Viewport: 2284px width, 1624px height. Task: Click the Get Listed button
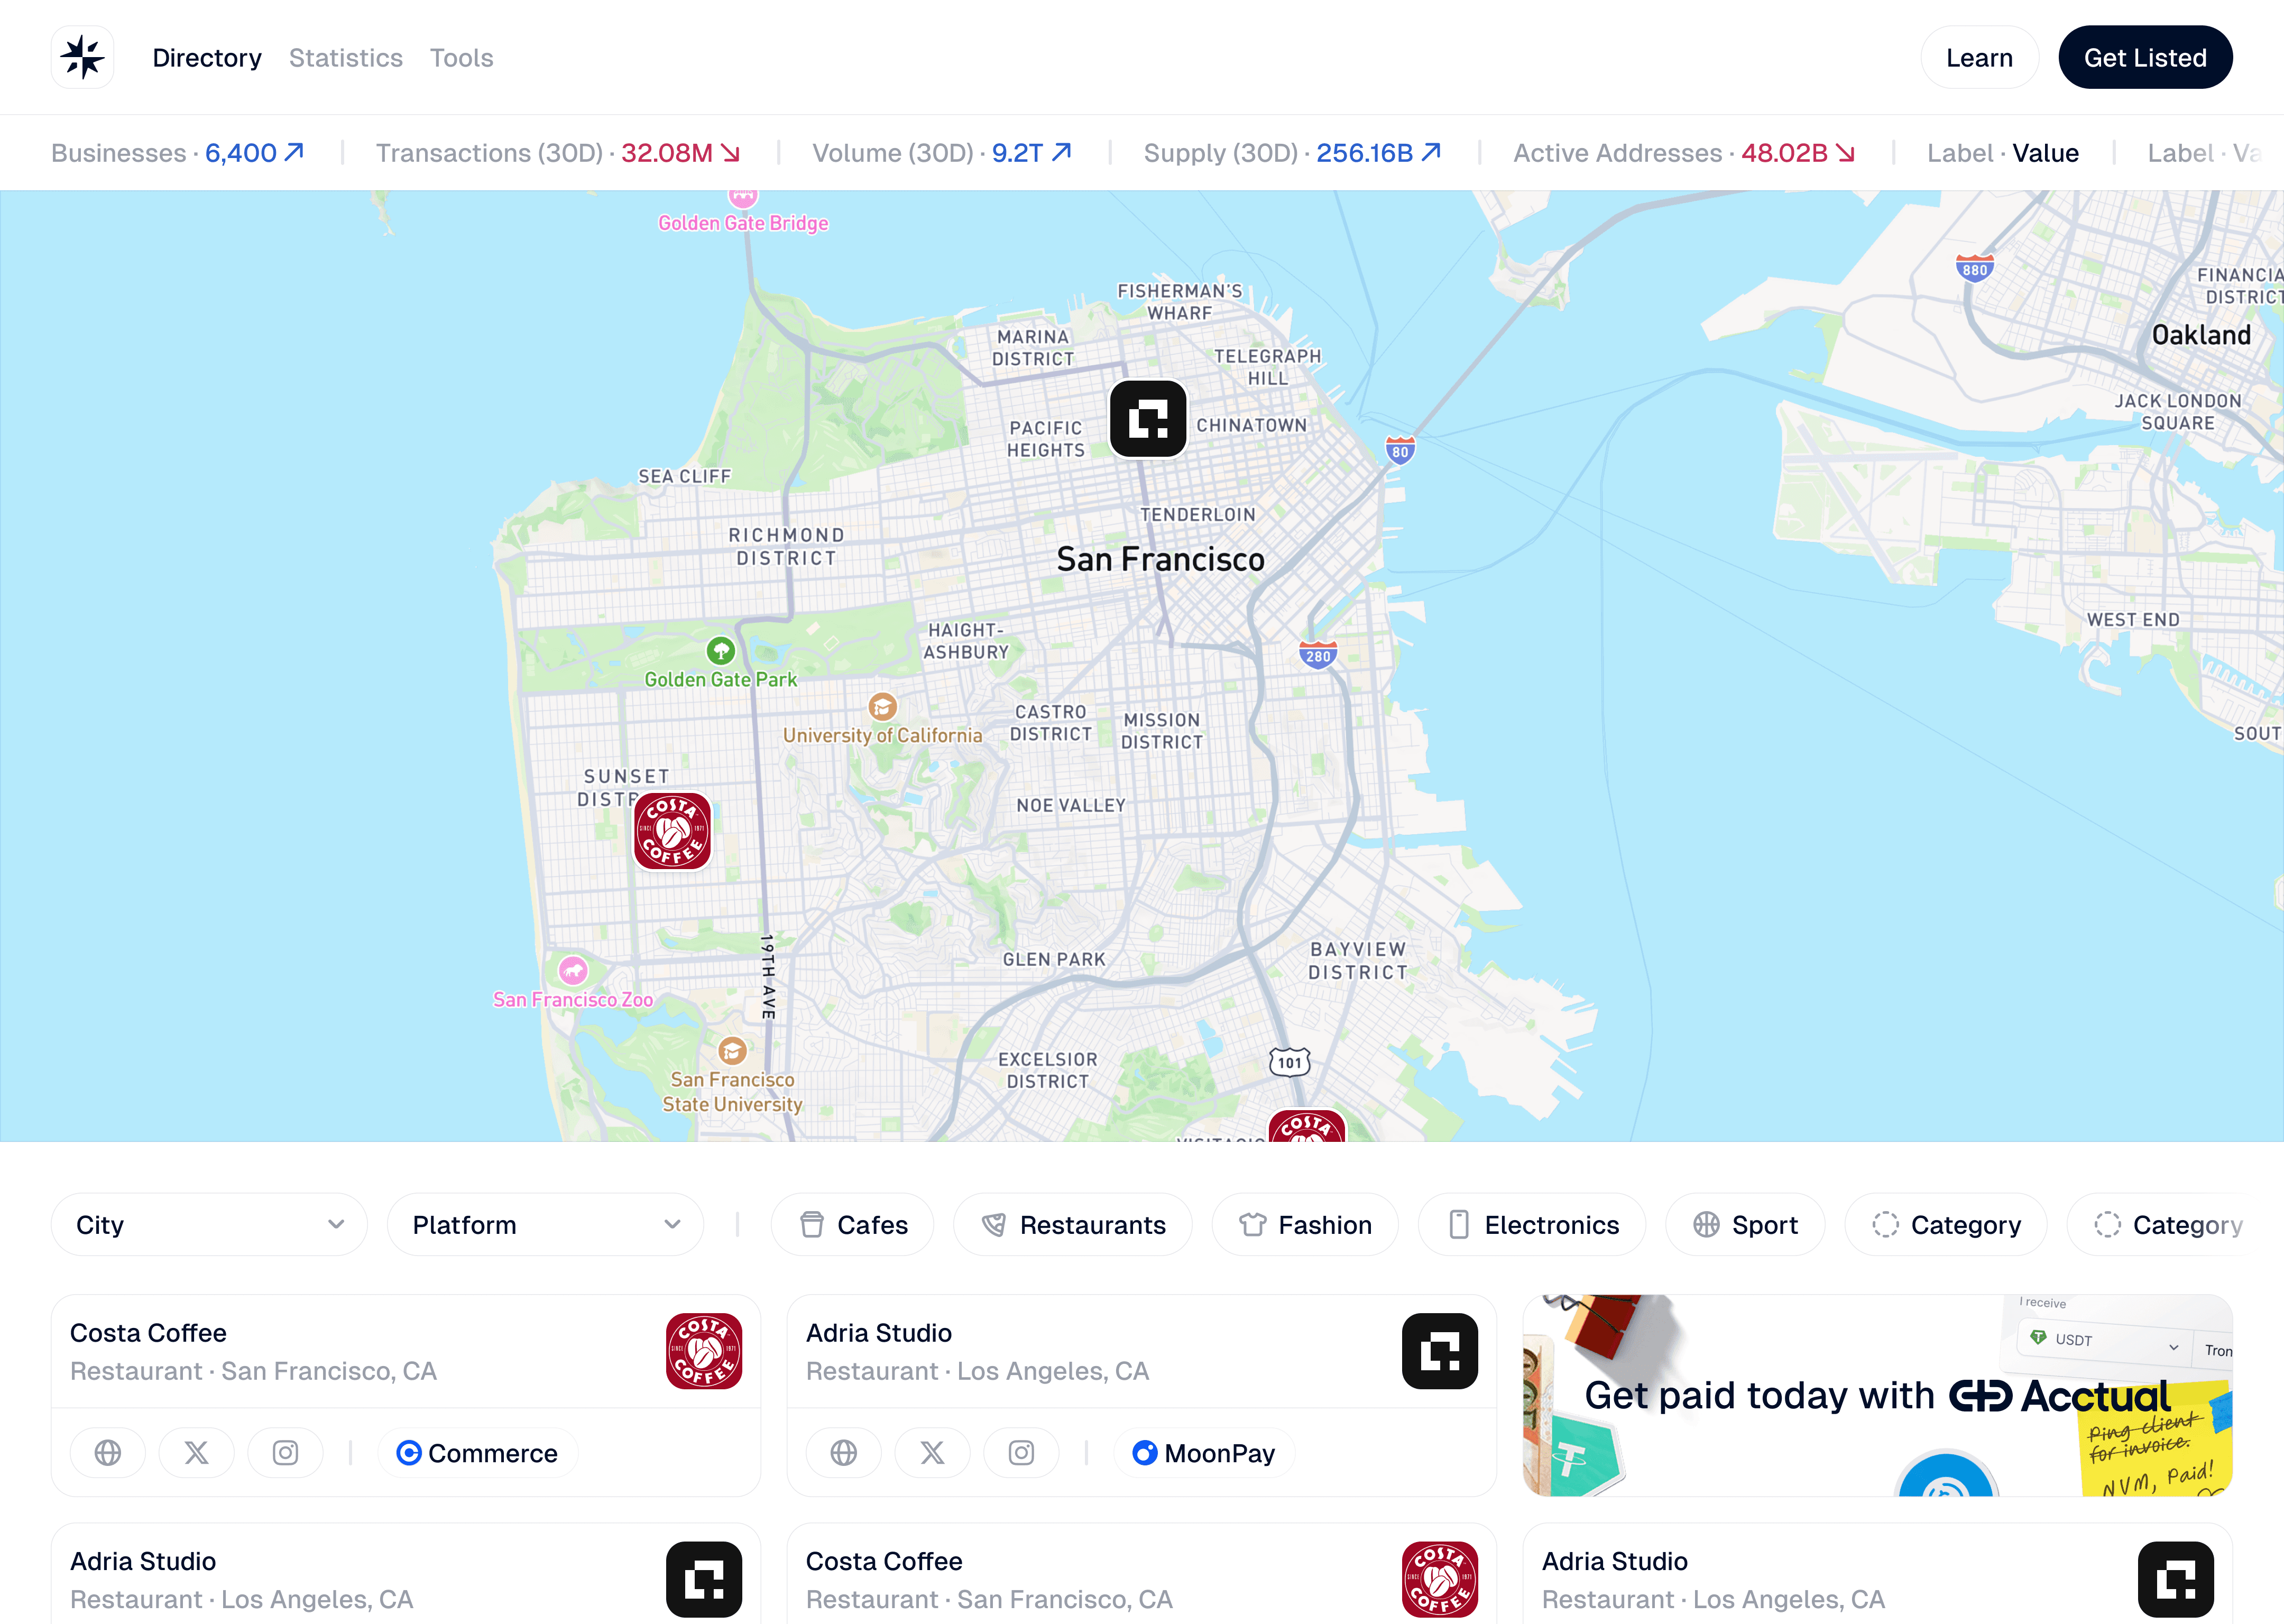2145,57
